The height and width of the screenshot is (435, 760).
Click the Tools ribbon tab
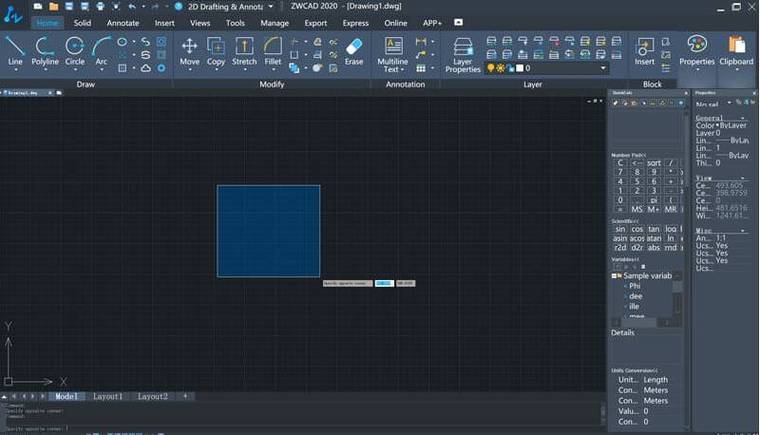coord(235,23)
